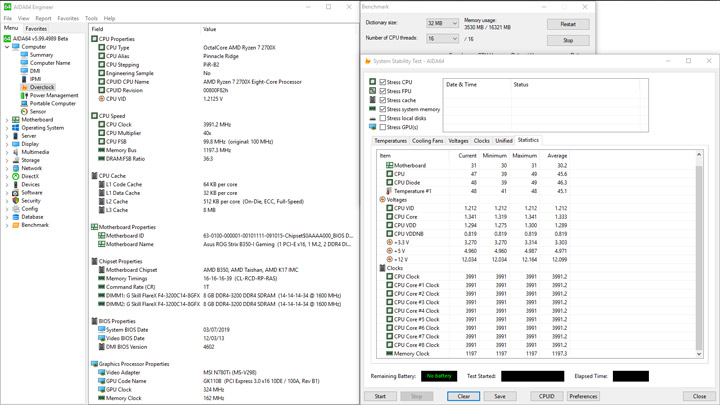720x405 pixels.
Task: Select the Overclock flame icon
Action: [24, 87]
